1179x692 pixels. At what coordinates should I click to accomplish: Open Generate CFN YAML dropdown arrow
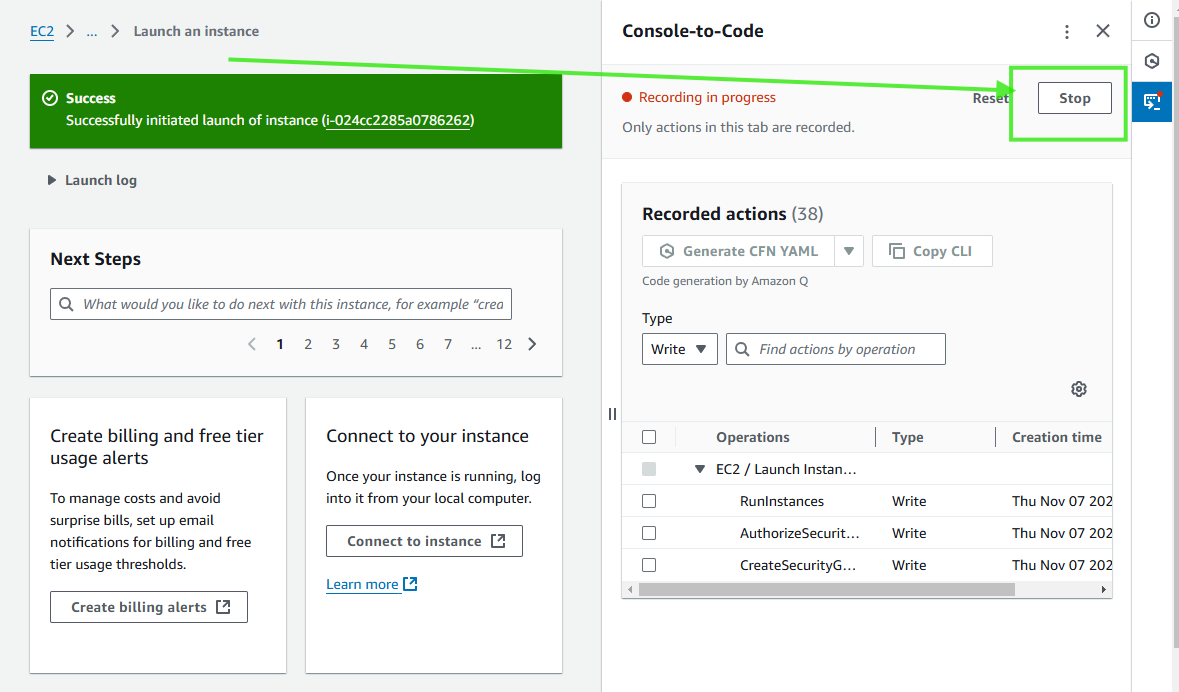pos(849,251)
